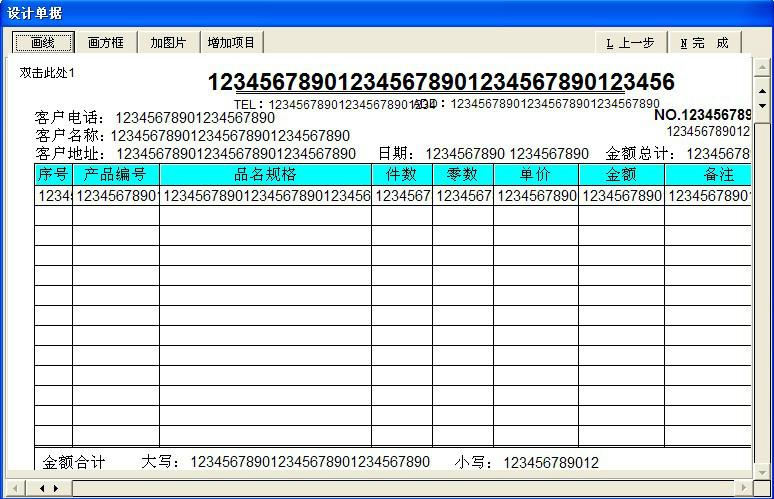Select the phone number value after 客户电话
Image resolution: width=774 pixels, height=499 pixels.
click(195, 118)
